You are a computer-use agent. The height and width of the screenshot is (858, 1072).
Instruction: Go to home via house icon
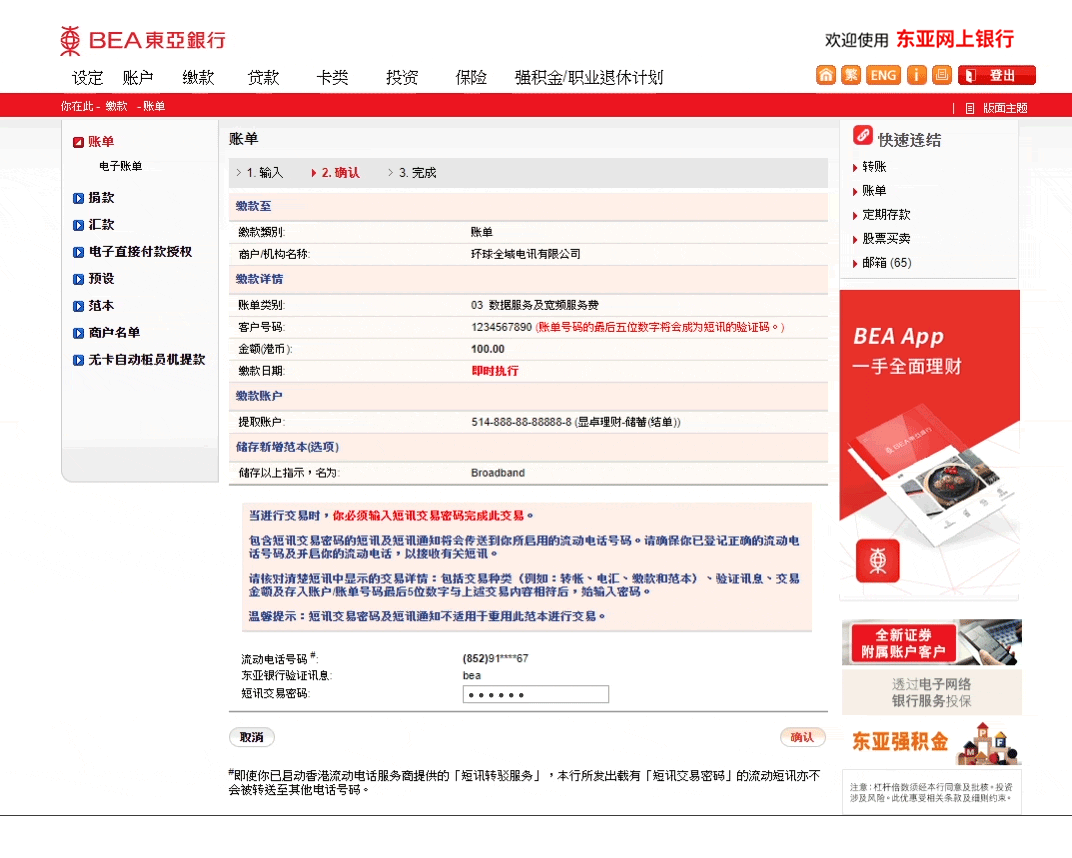(826, 75)
